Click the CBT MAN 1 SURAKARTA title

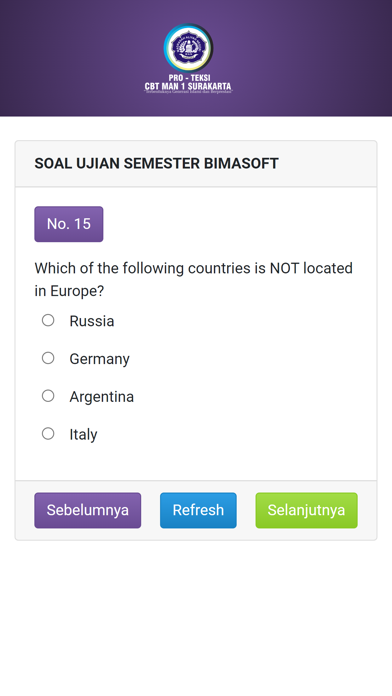[x=188, y=86]
